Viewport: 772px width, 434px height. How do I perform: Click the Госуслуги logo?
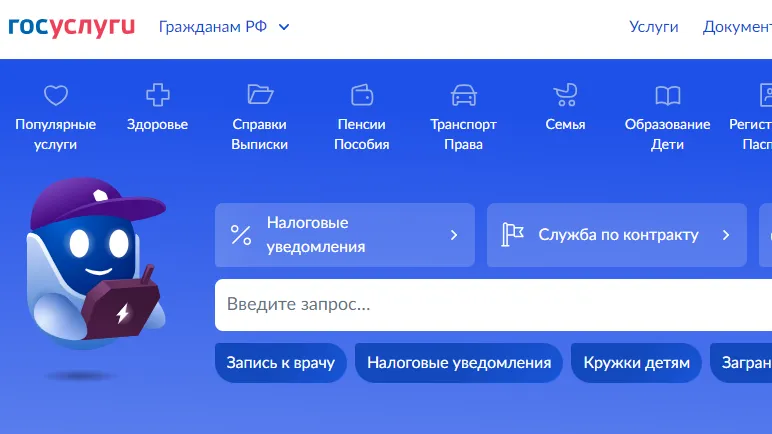(x=71, y=27)
